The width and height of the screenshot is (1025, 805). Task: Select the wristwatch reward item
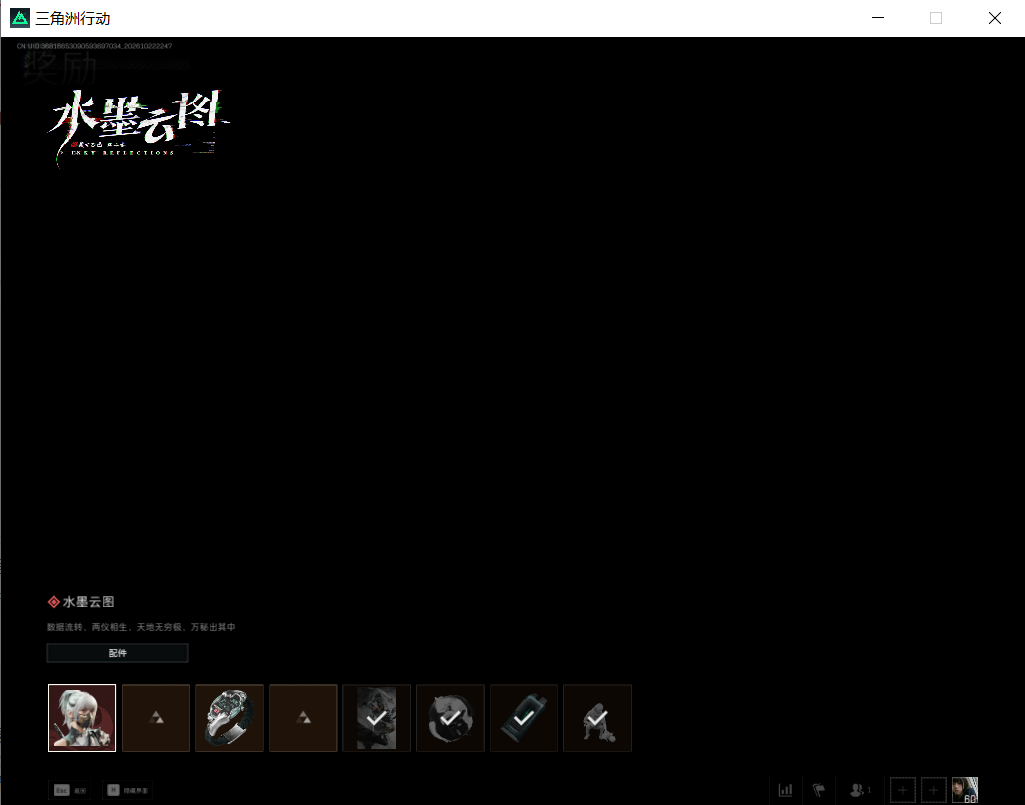pos(229,717)
